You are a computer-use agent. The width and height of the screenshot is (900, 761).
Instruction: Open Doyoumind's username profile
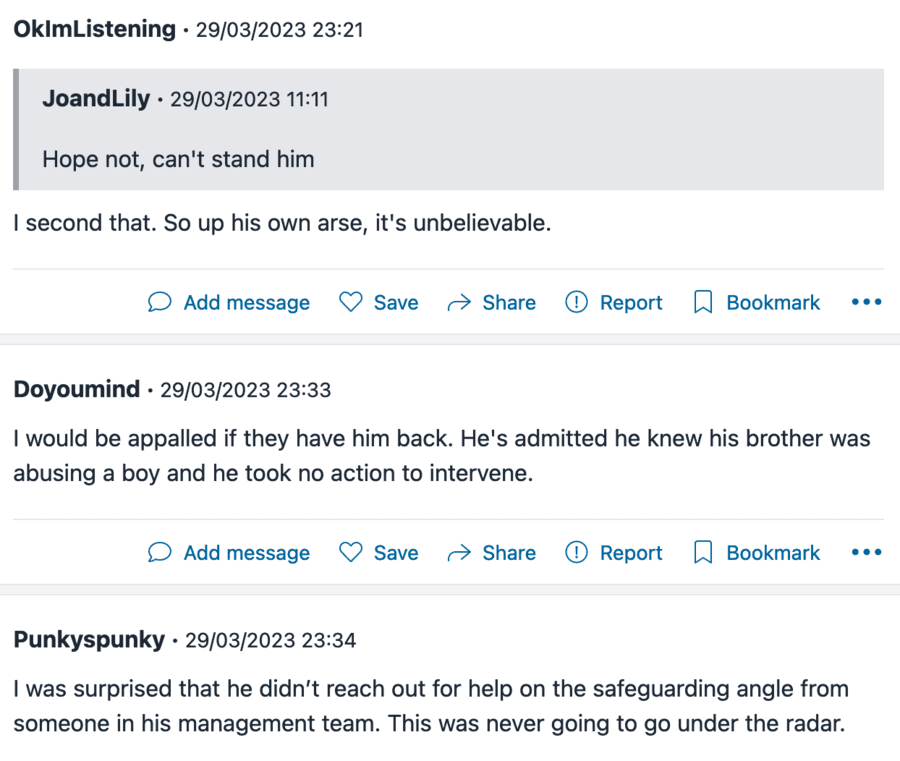click(x=77, y=389)
